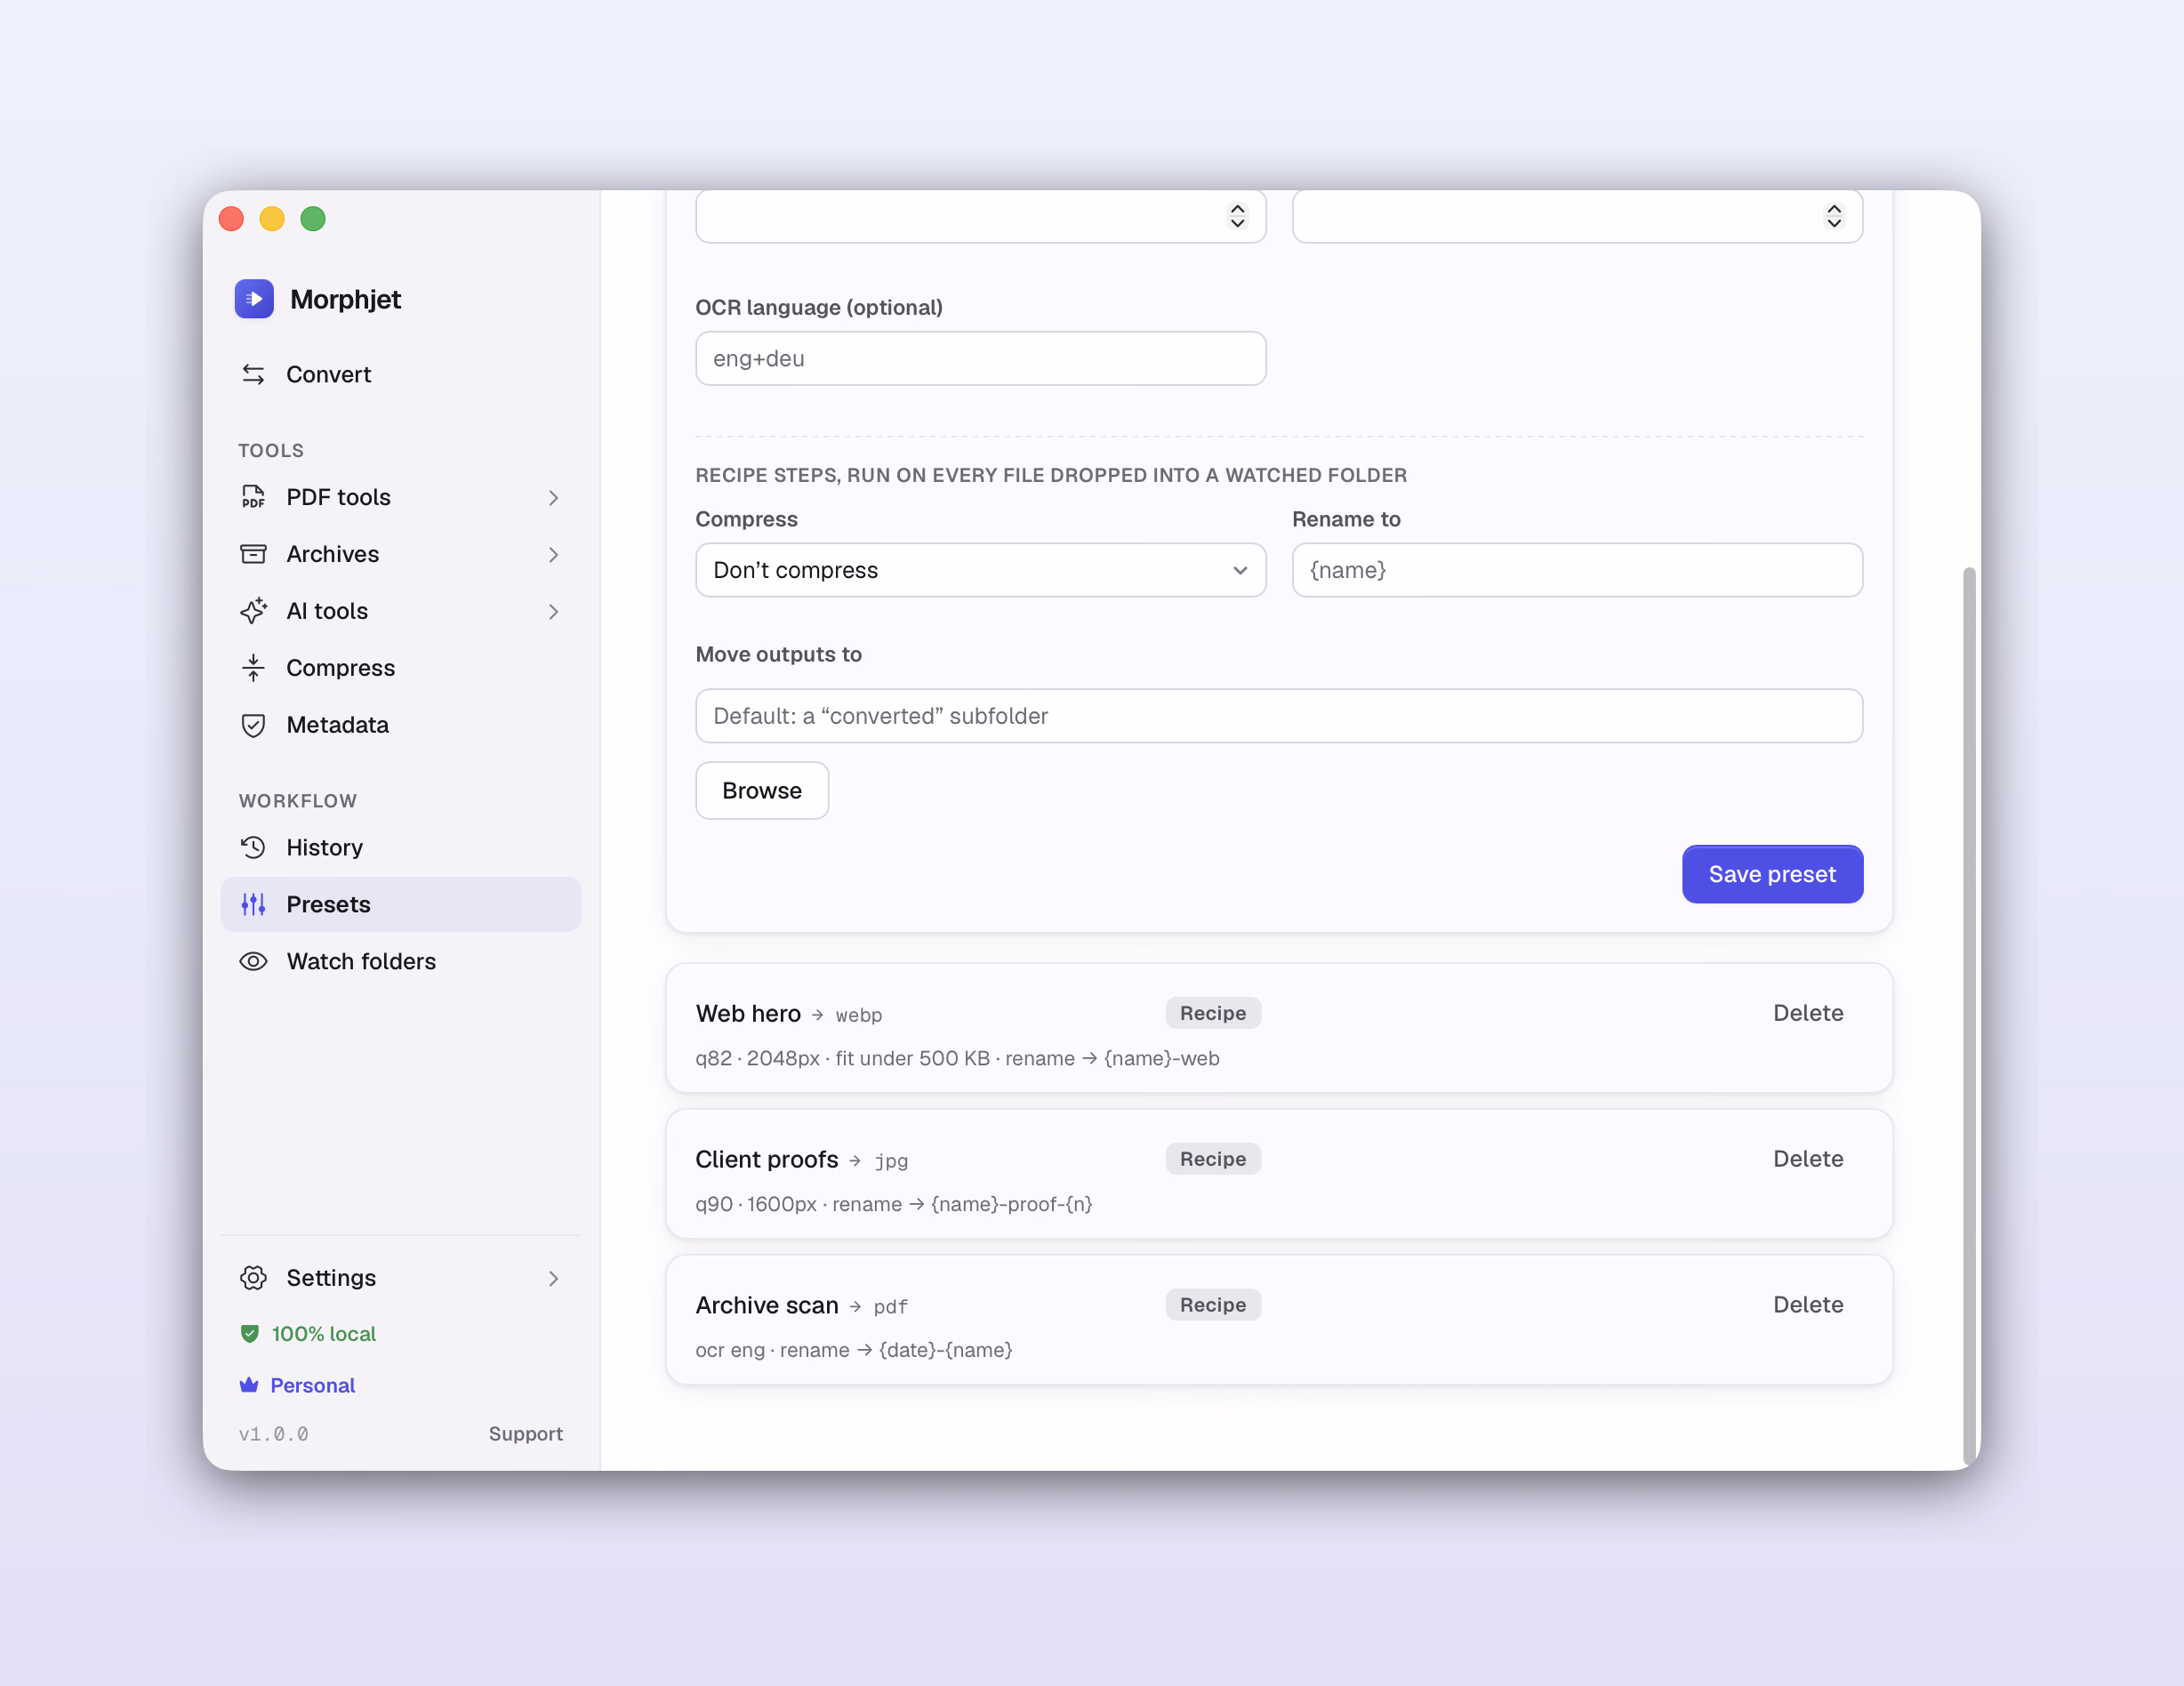Delete the Archive scan preset

click(x=1808, y=1305)
